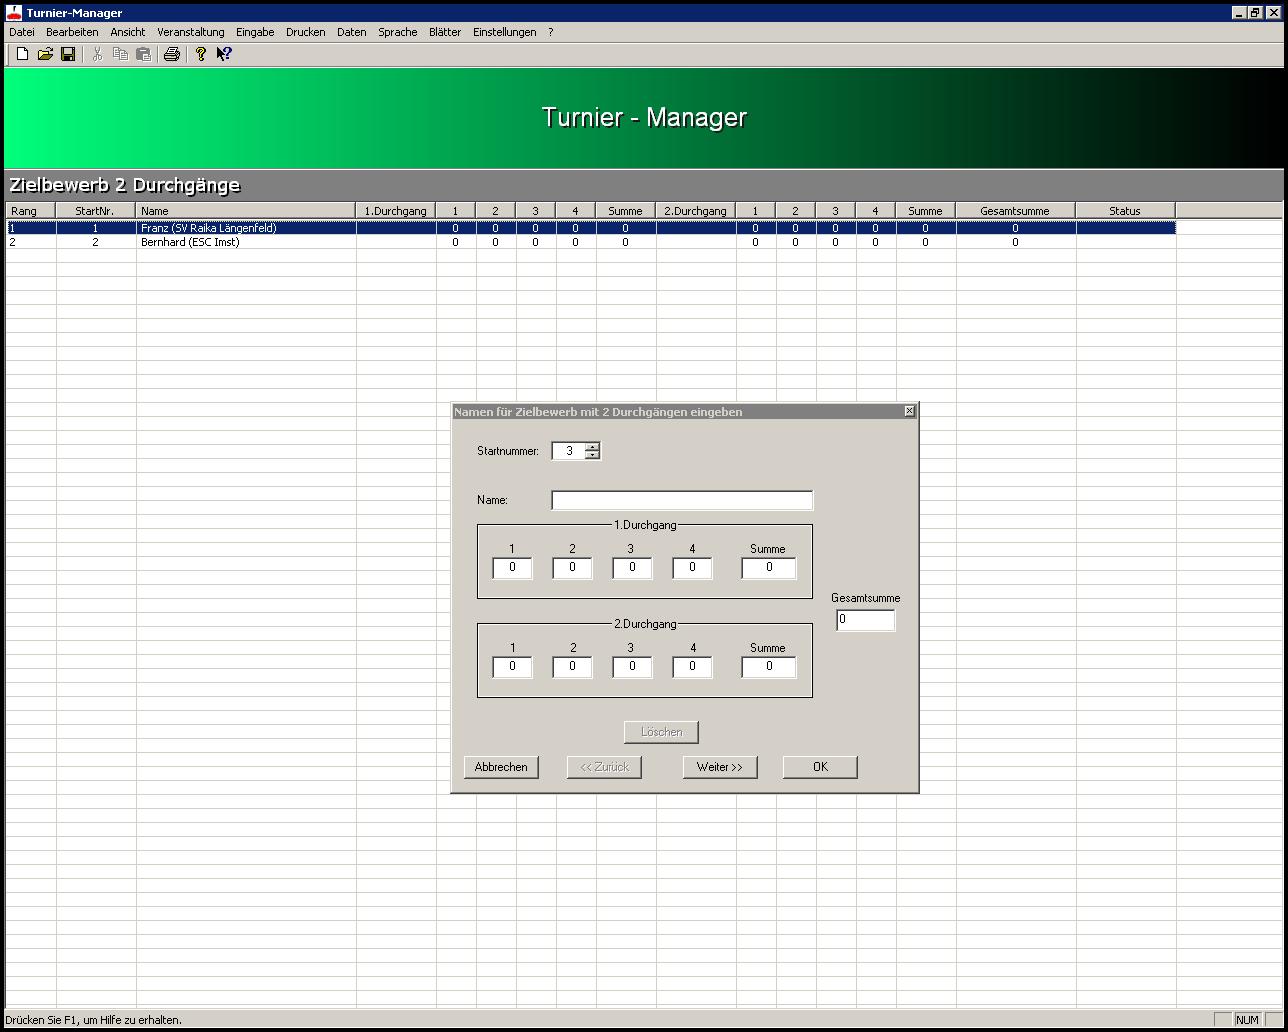Click the Summe field of 2.Durchgang

point(769,667)
